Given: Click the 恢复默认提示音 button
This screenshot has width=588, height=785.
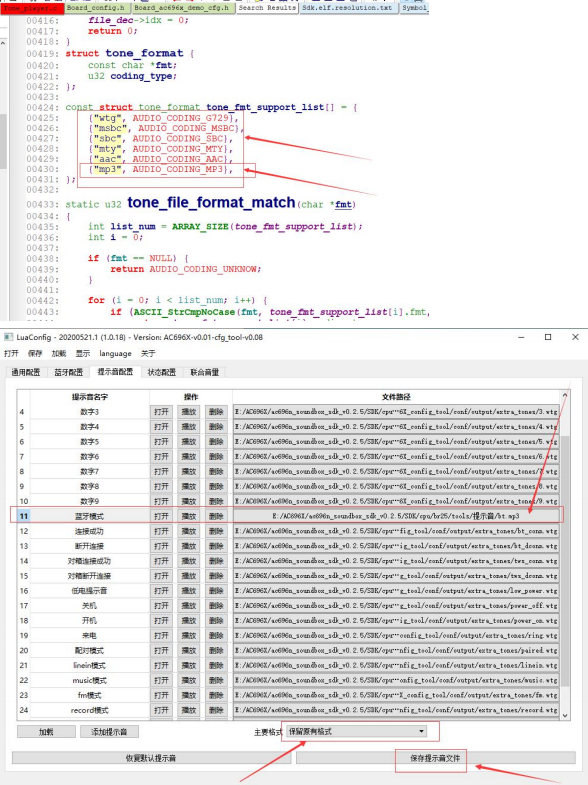Looking at the screenshot, I should (x=151, y=758).
